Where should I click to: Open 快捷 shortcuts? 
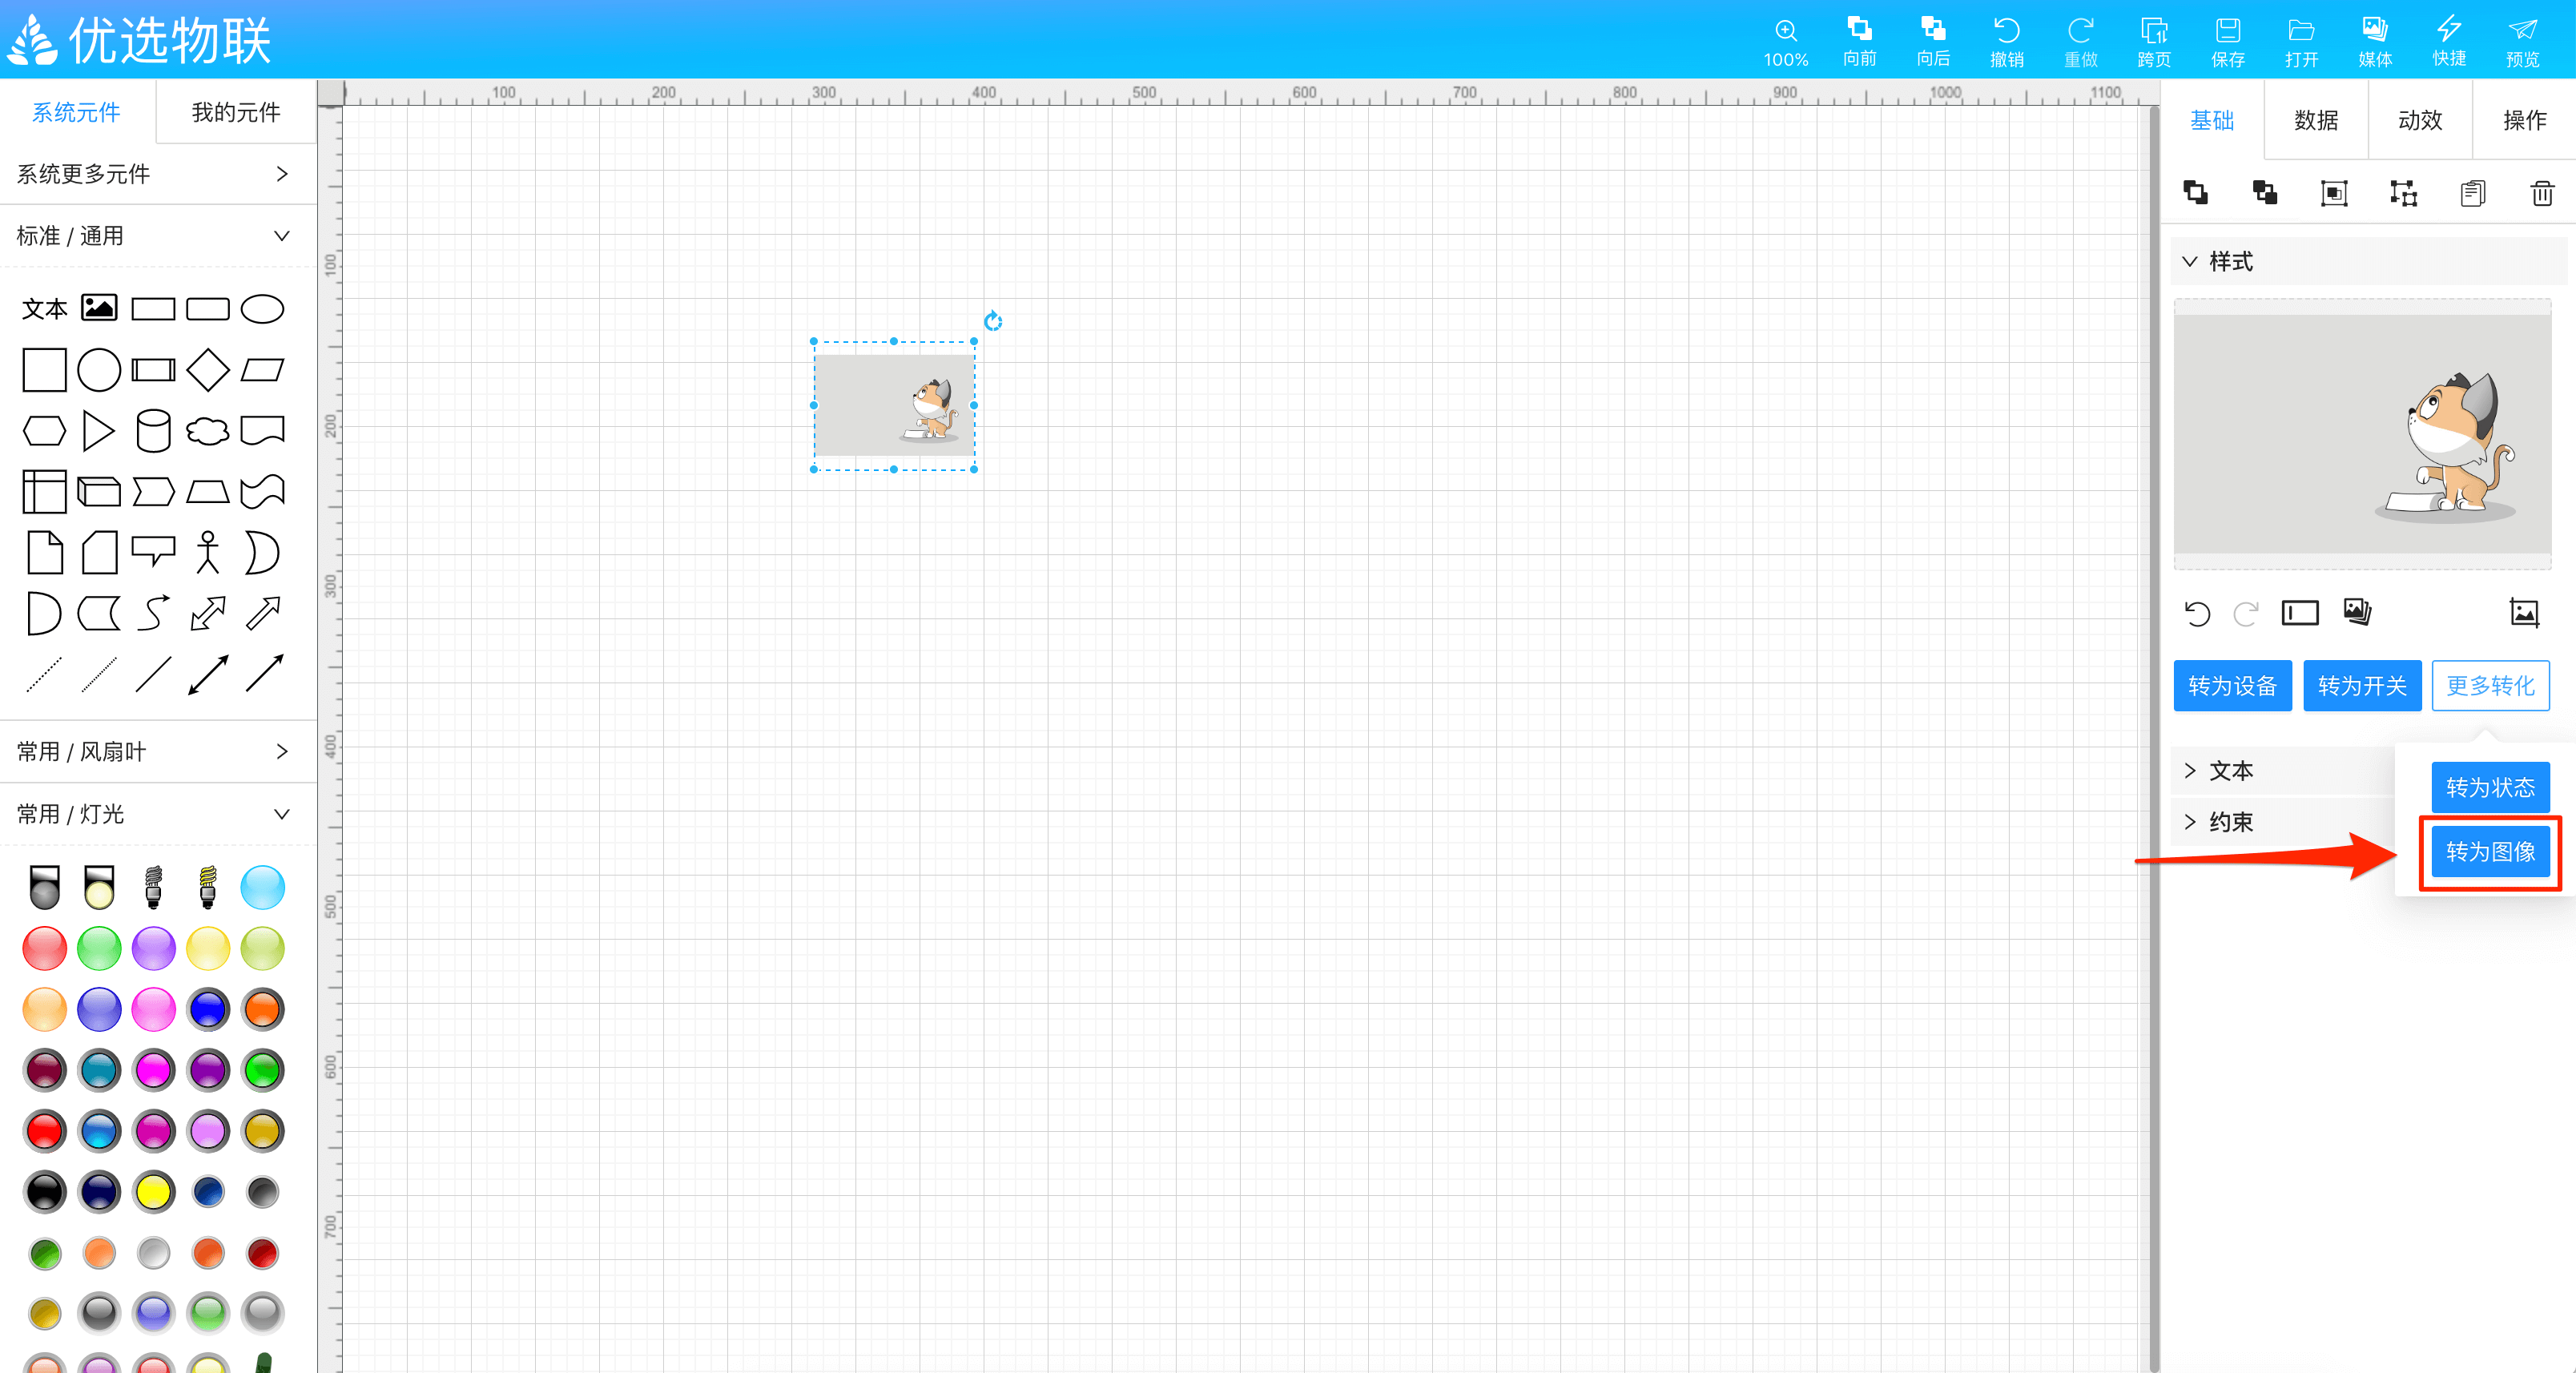2449,42
